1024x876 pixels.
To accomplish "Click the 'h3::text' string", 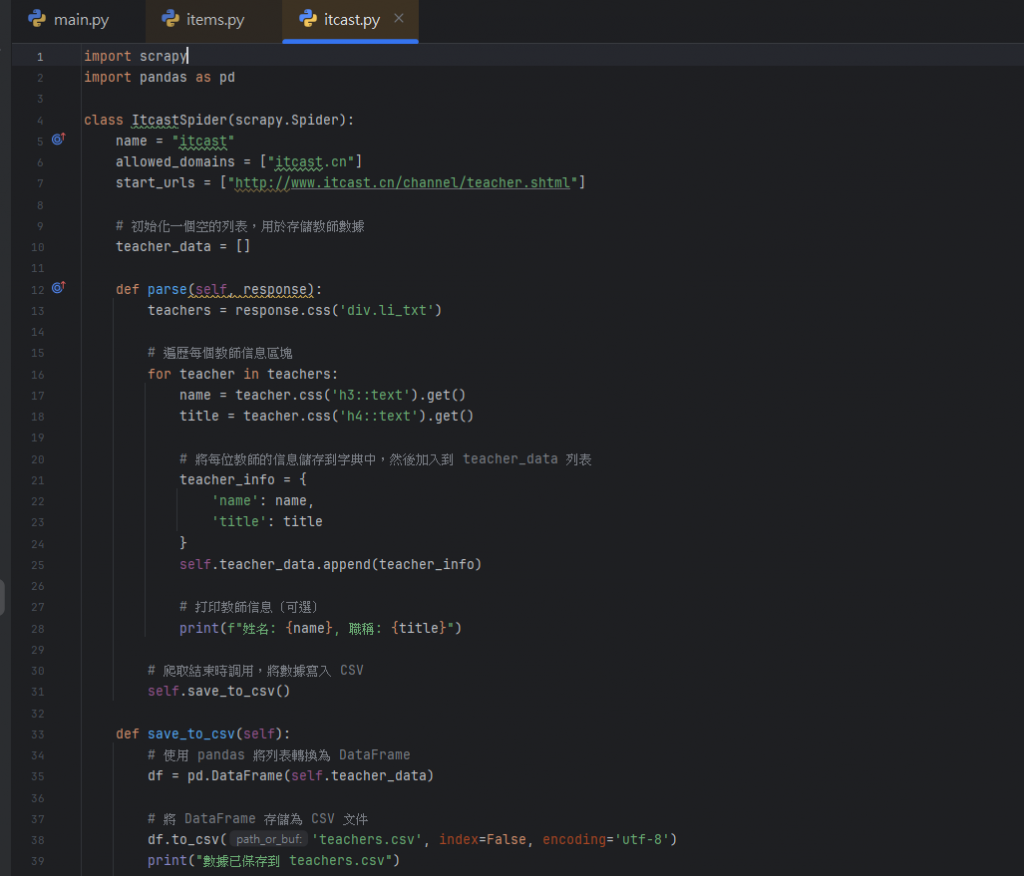I will pyautogui.click(x=371, y=395).
